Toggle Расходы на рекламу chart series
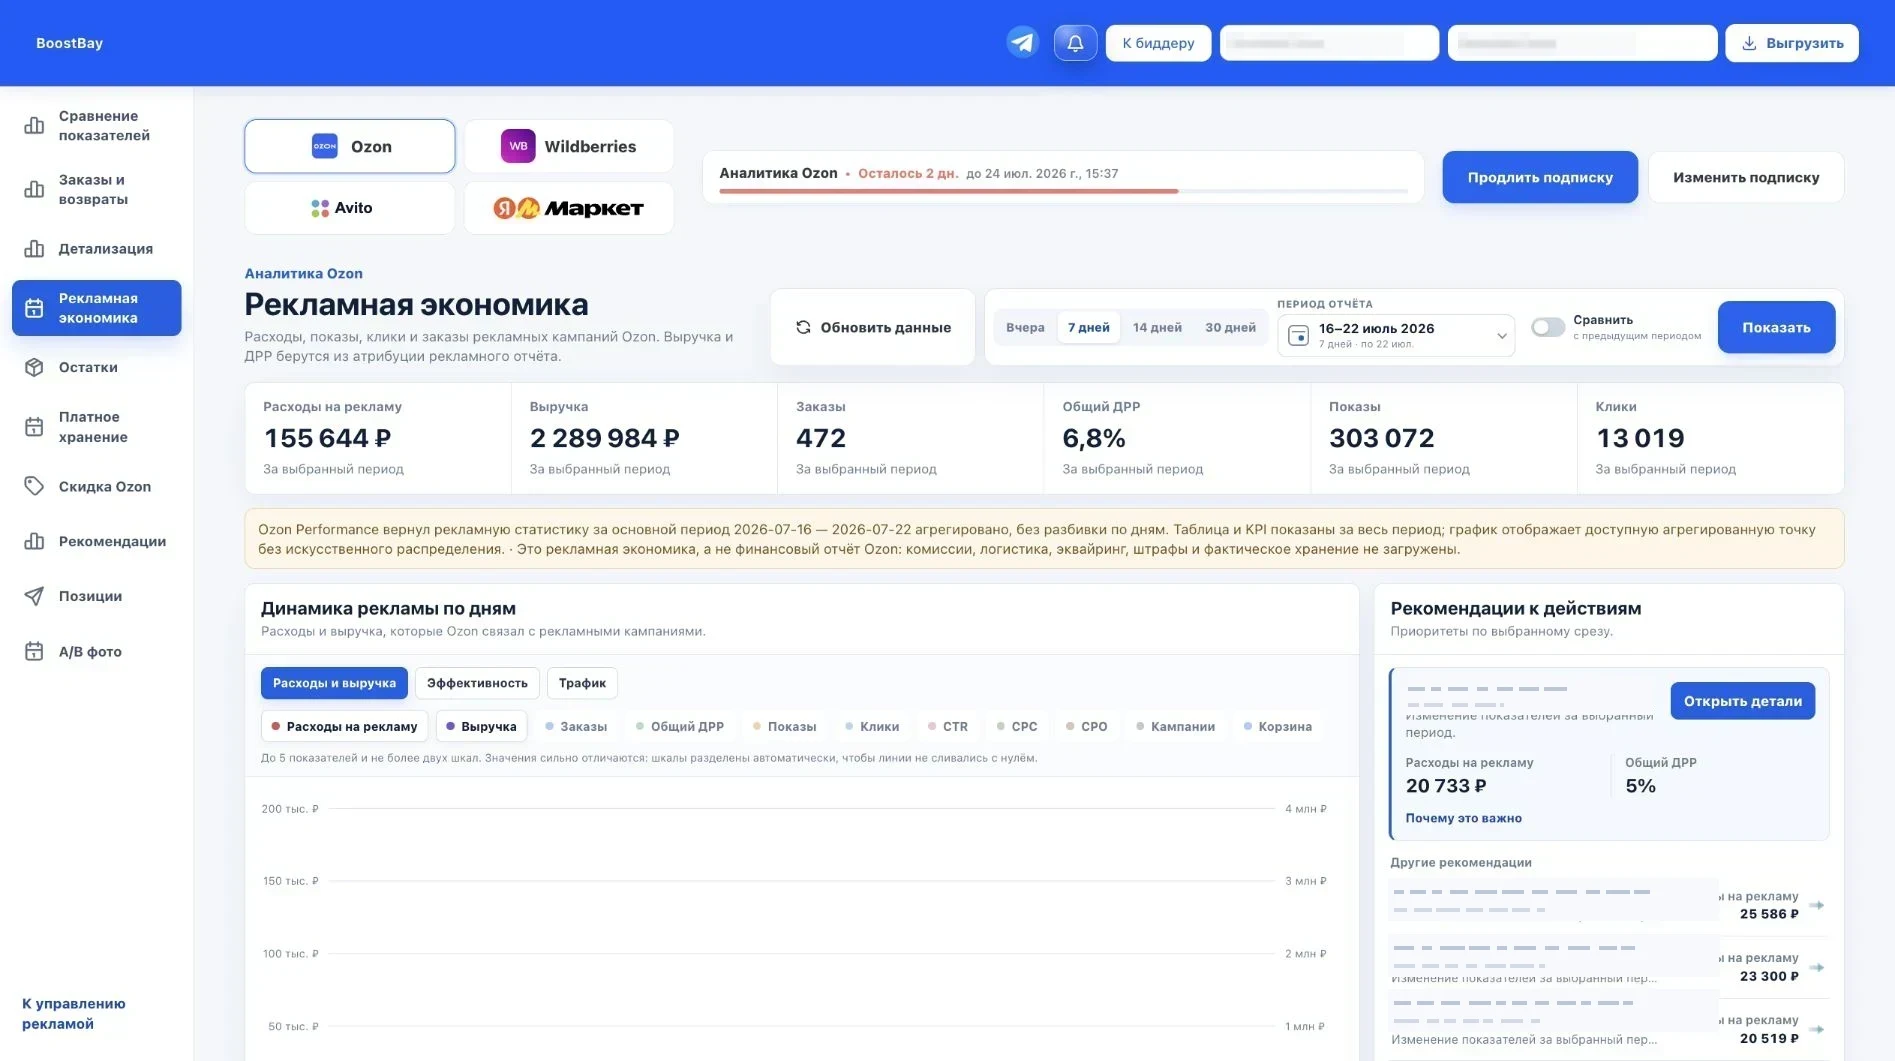The width and height of the screenshot is (1895, 1061). 345,726
